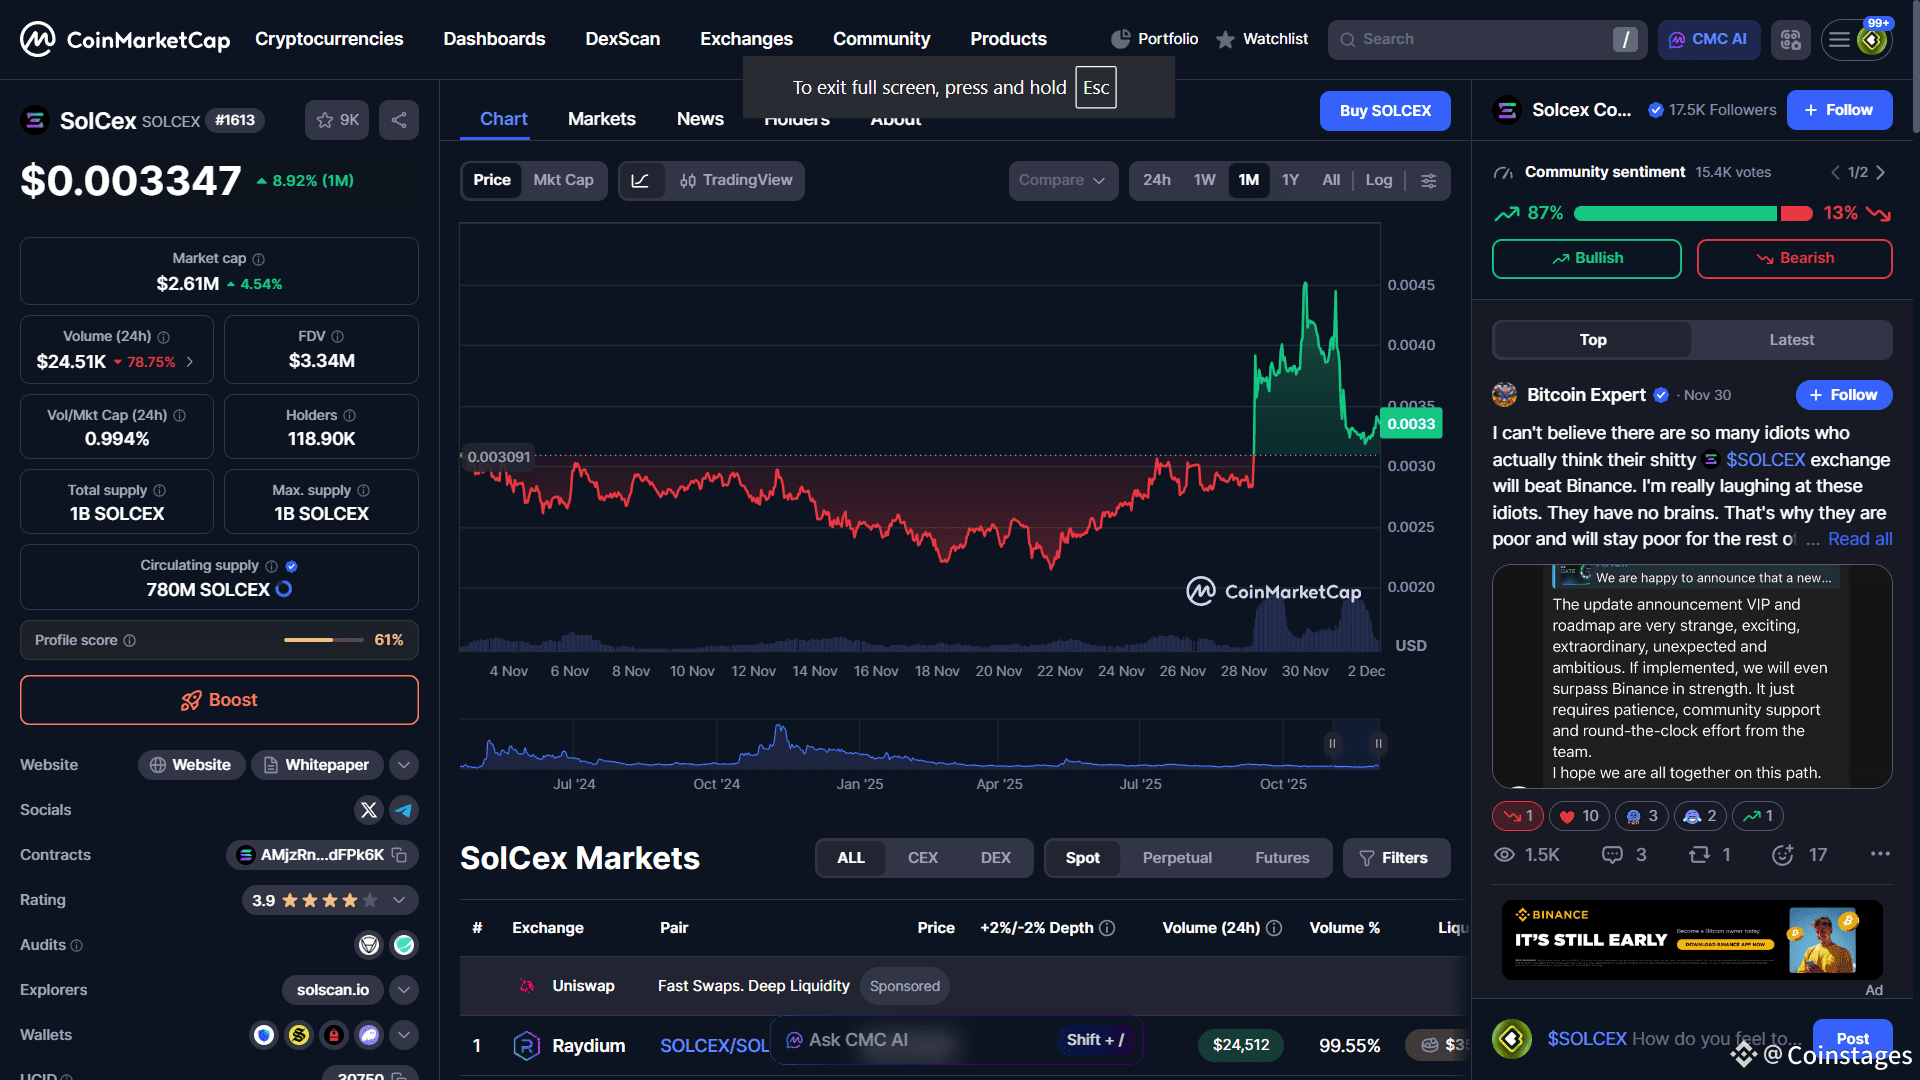
Task: Click the share icon next to SolCex
Action: point(399,120)
